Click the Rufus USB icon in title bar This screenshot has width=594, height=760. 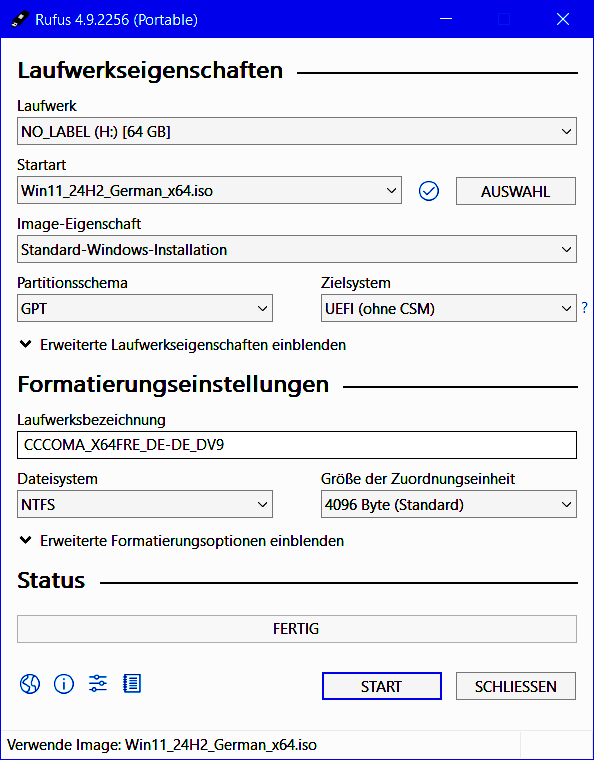click(20, 19)
